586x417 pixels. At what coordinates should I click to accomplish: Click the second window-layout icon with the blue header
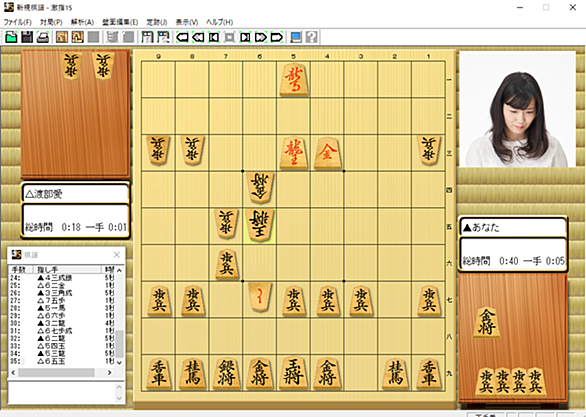tap(163, 37)
